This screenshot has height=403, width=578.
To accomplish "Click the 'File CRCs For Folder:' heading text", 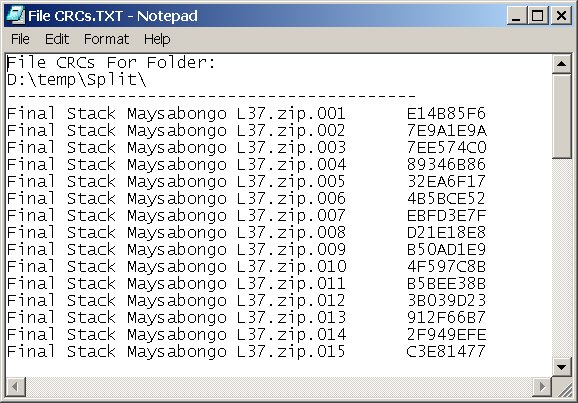I will point(111,62).
